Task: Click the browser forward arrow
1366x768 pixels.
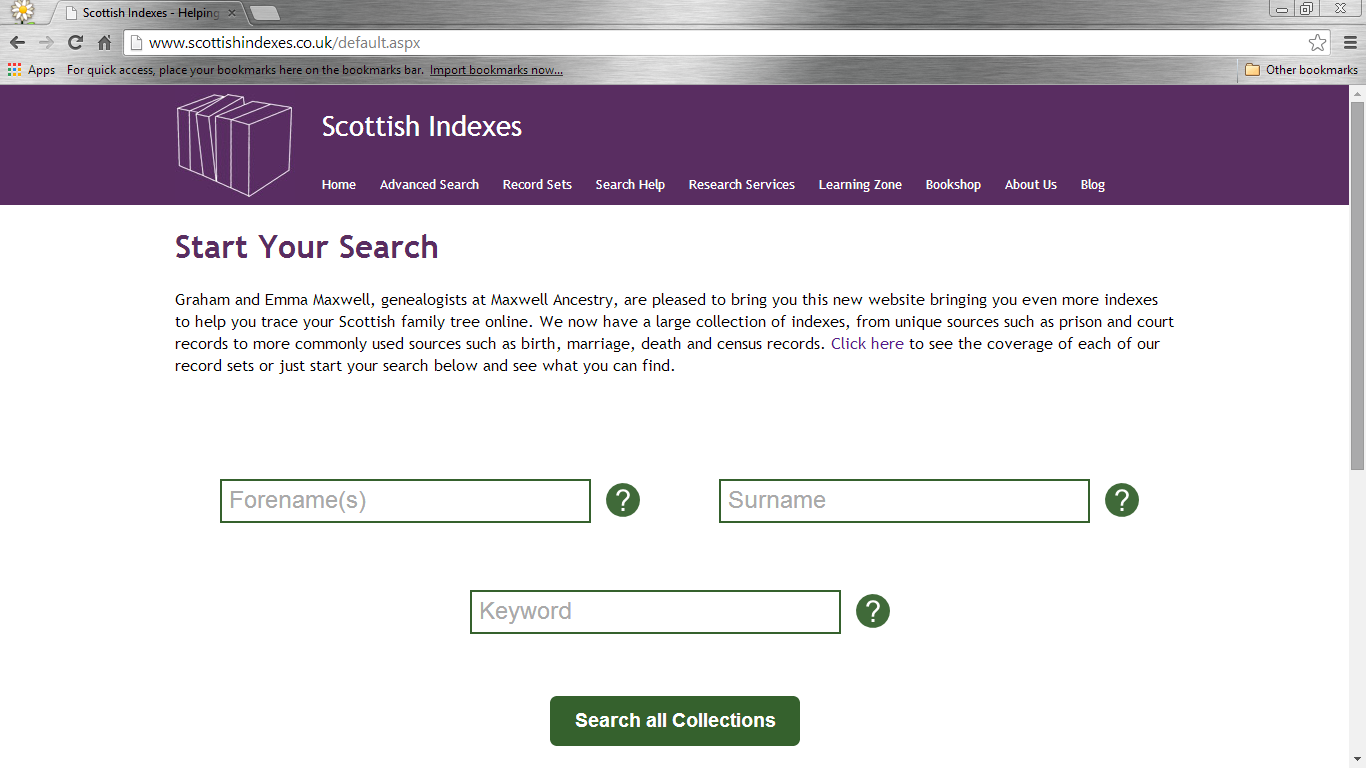Action: [46, 43]
